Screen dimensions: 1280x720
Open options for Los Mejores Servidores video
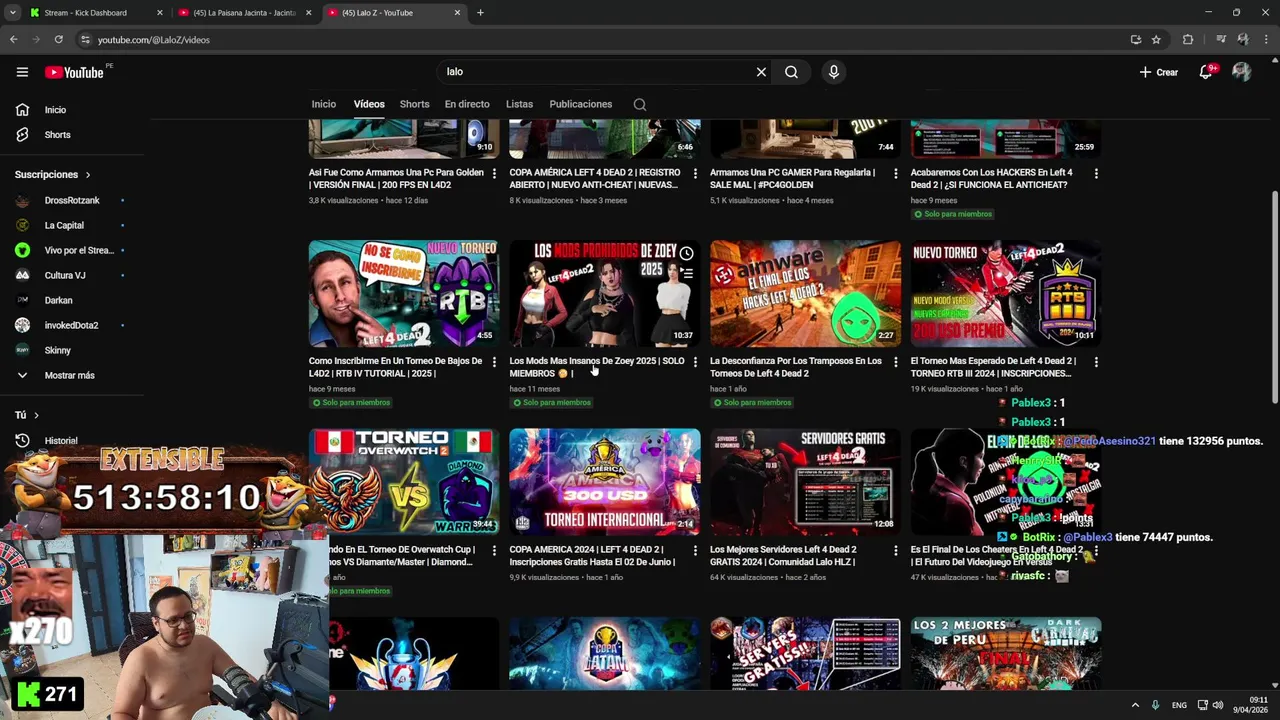pyautogui.click(x=895, y=551)
